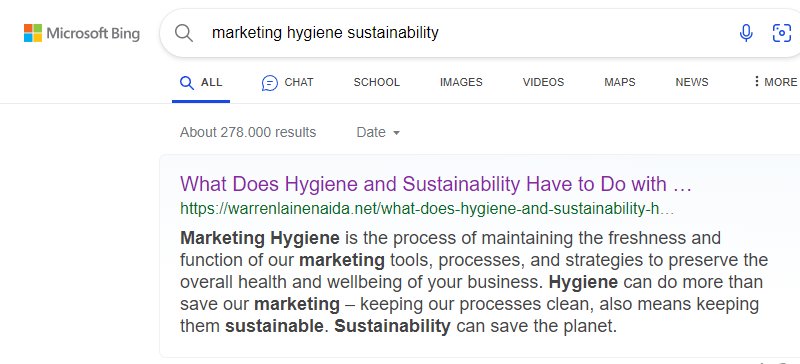Open the Date filter dropdown
This screenshot has height=364, width=800.
click(x=378, y=133)
